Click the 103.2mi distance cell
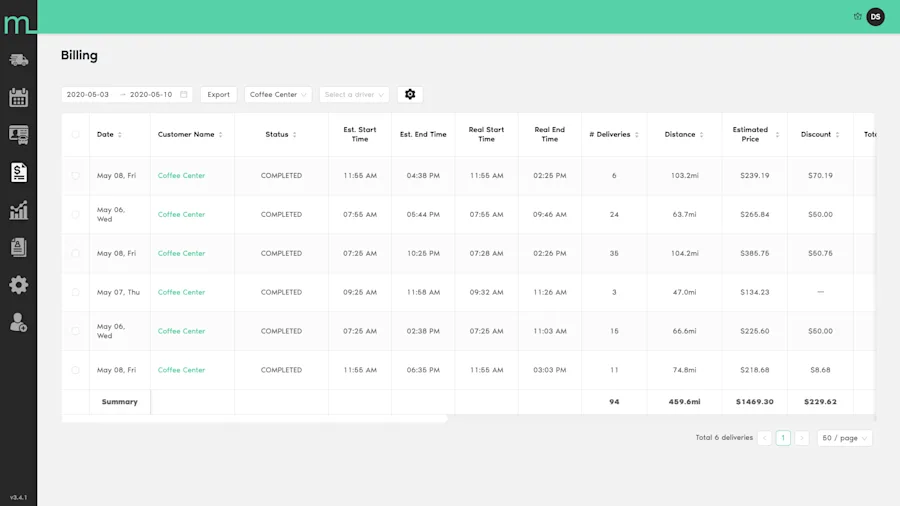The image size is (900, 506). tap(684, 176)
